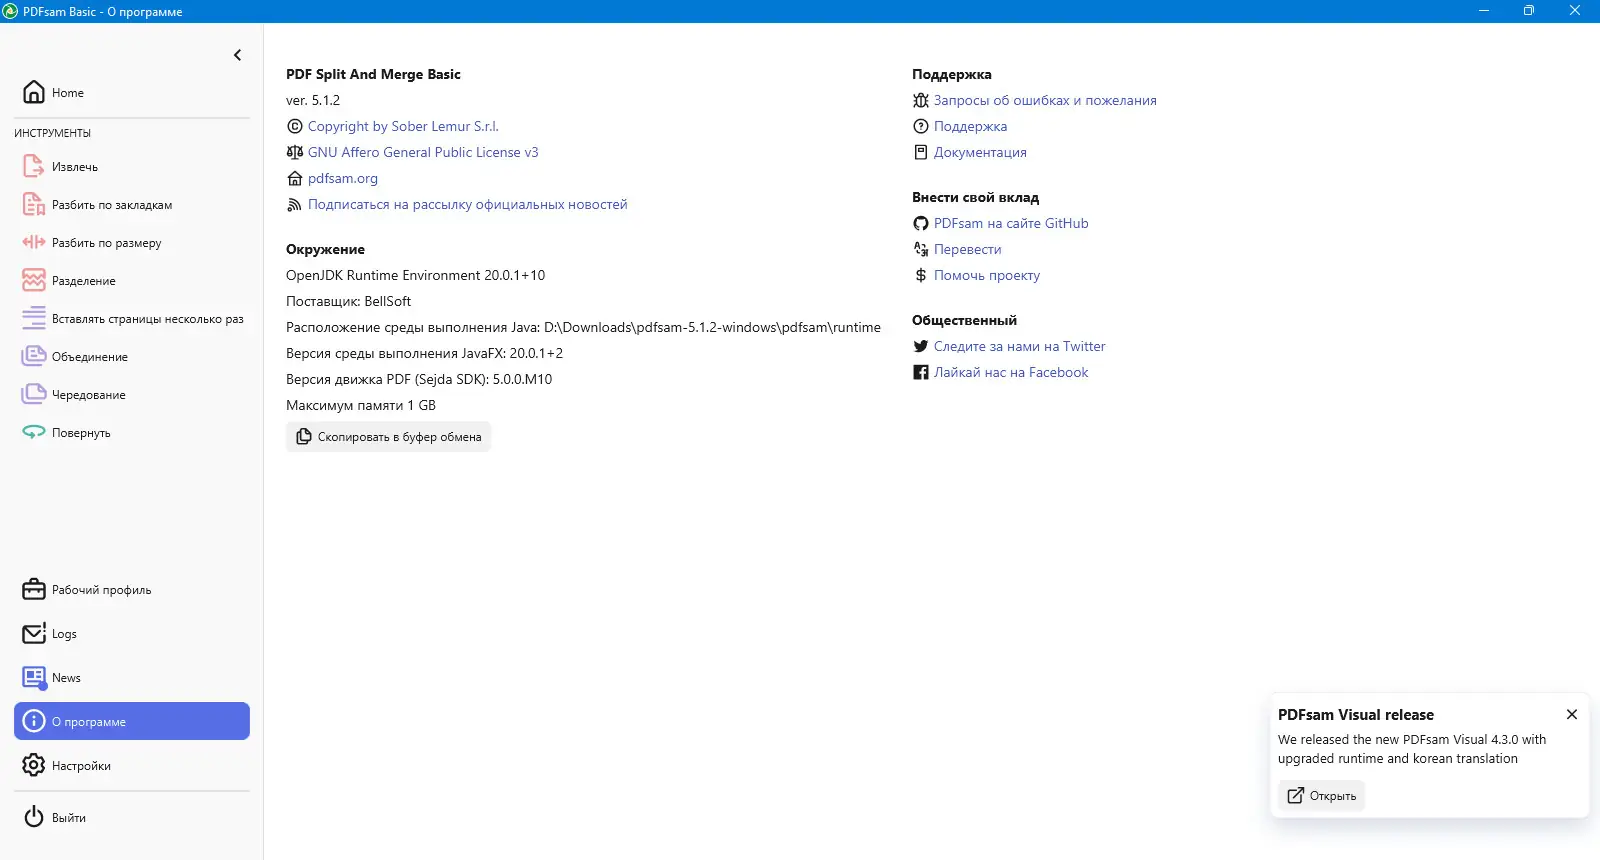
Task: Click the Версия движка PDF Sejda SDK line
Action: pyautogui.click(x=419, y=379)
